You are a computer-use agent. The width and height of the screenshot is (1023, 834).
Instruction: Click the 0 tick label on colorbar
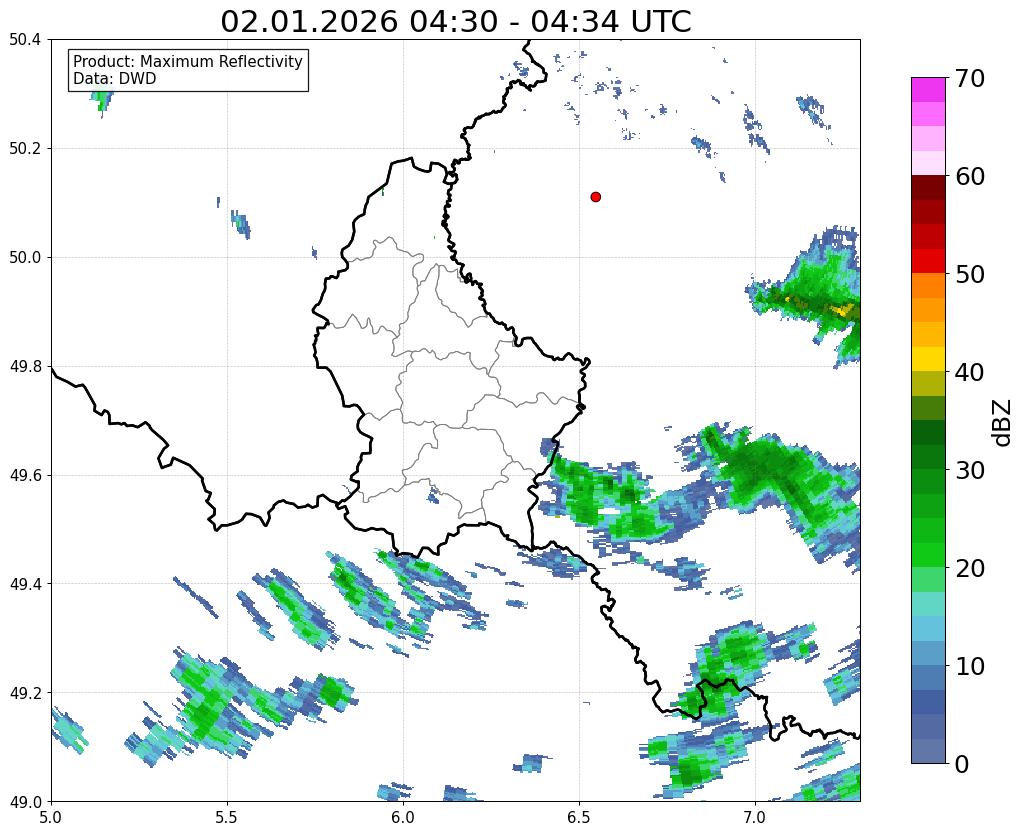pyautogui.click(x=962, y=763)
